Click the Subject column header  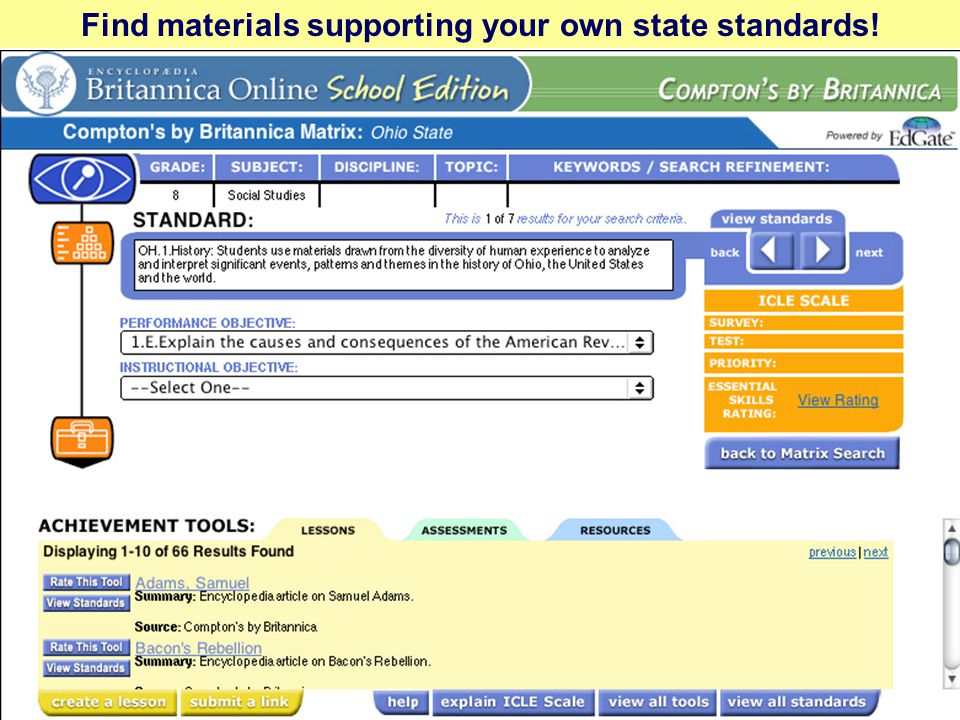coord(266,167)
